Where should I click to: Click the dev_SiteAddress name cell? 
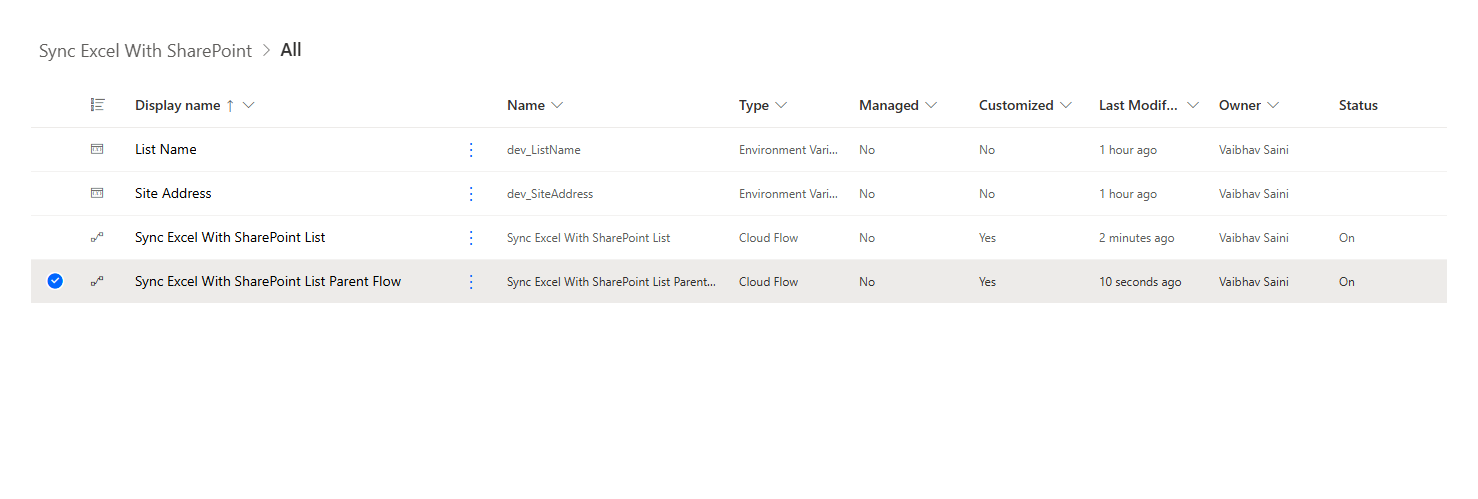550,194
